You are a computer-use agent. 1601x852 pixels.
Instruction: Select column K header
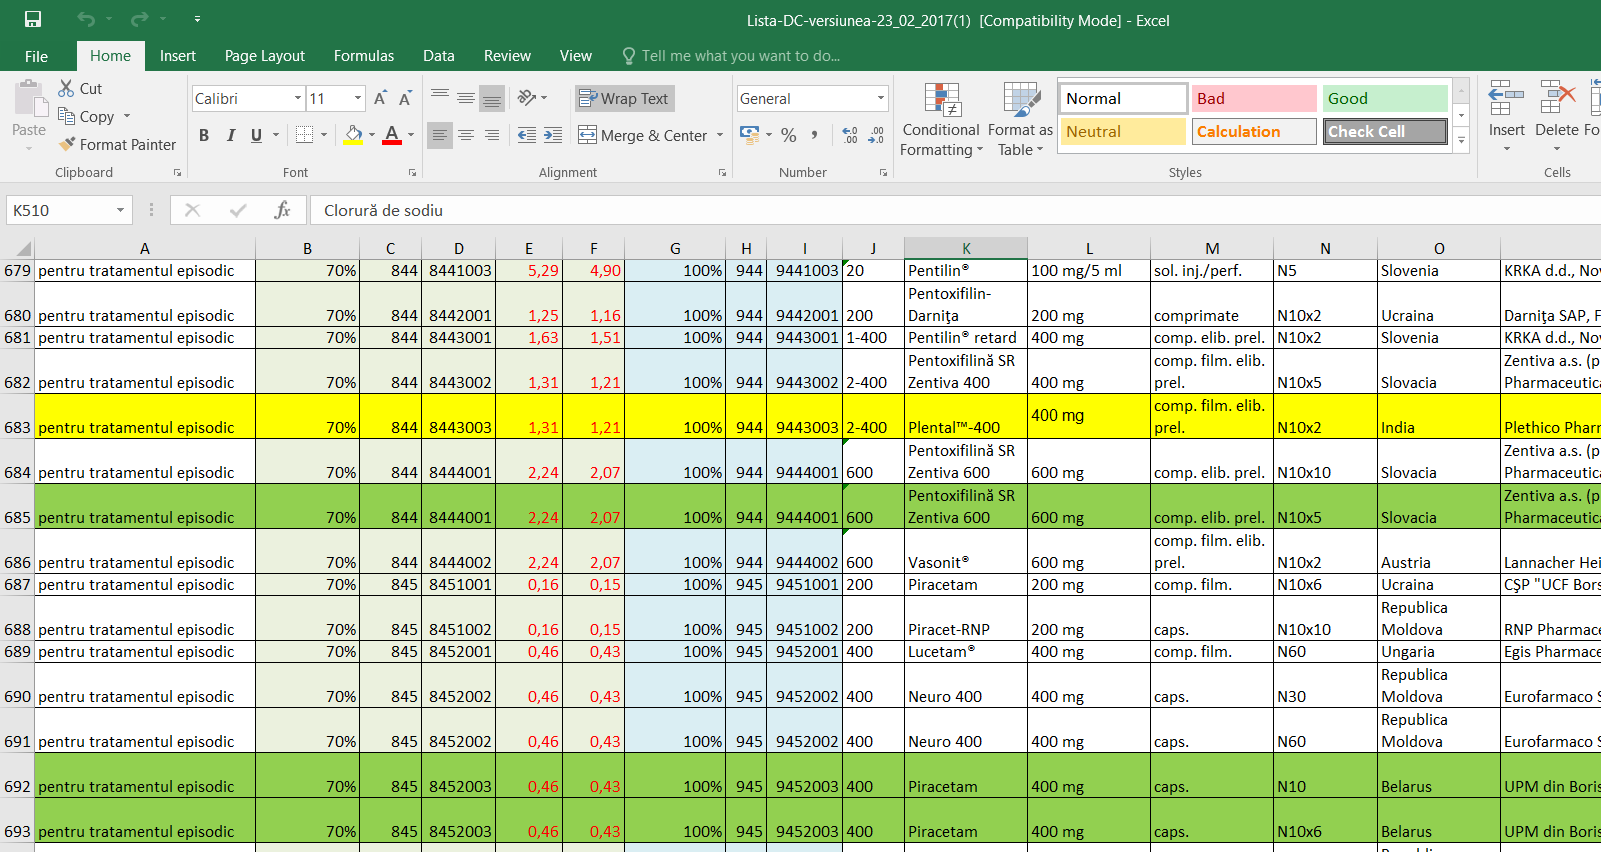pyautogui.click(x=966, y=248)
